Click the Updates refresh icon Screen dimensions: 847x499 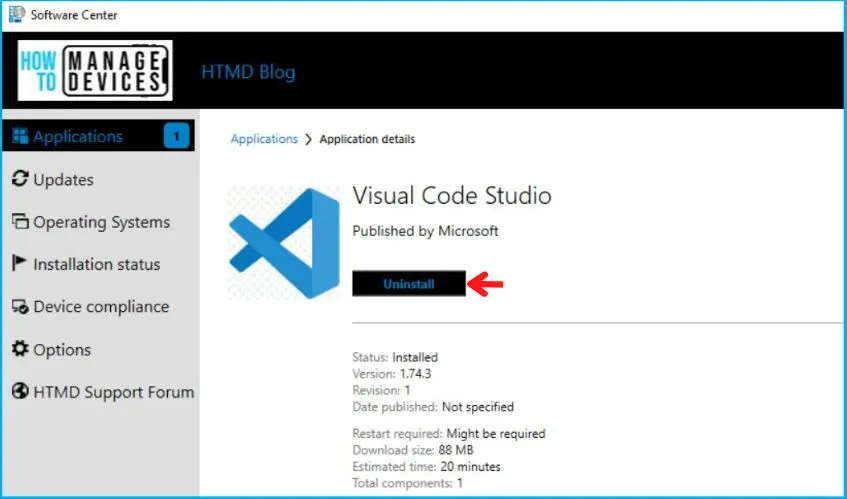[x=20, y=179]
